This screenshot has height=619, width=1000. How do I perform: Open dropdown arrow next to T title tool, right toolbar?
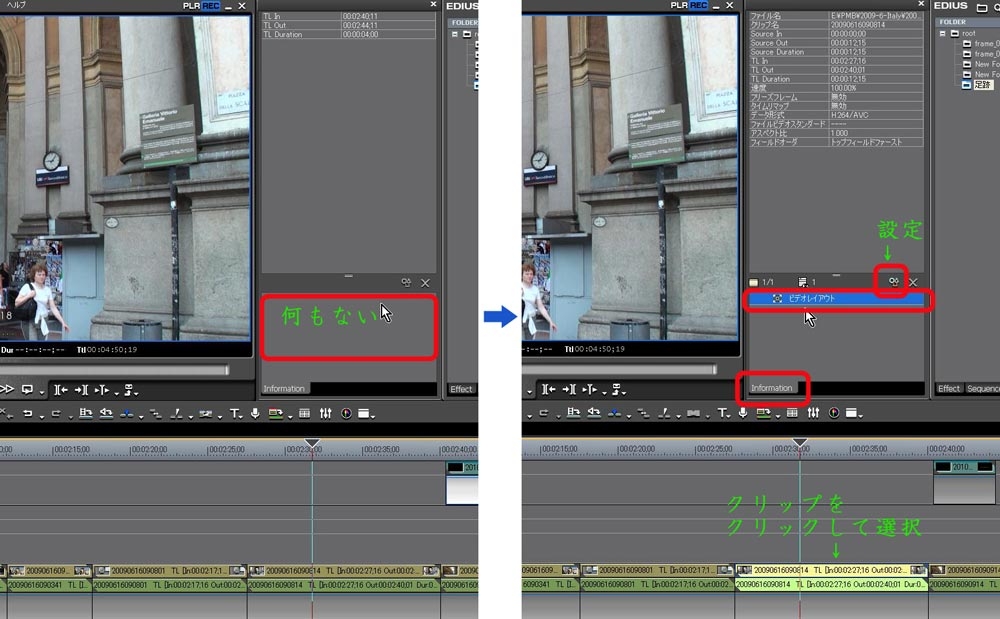click(731, 415)
